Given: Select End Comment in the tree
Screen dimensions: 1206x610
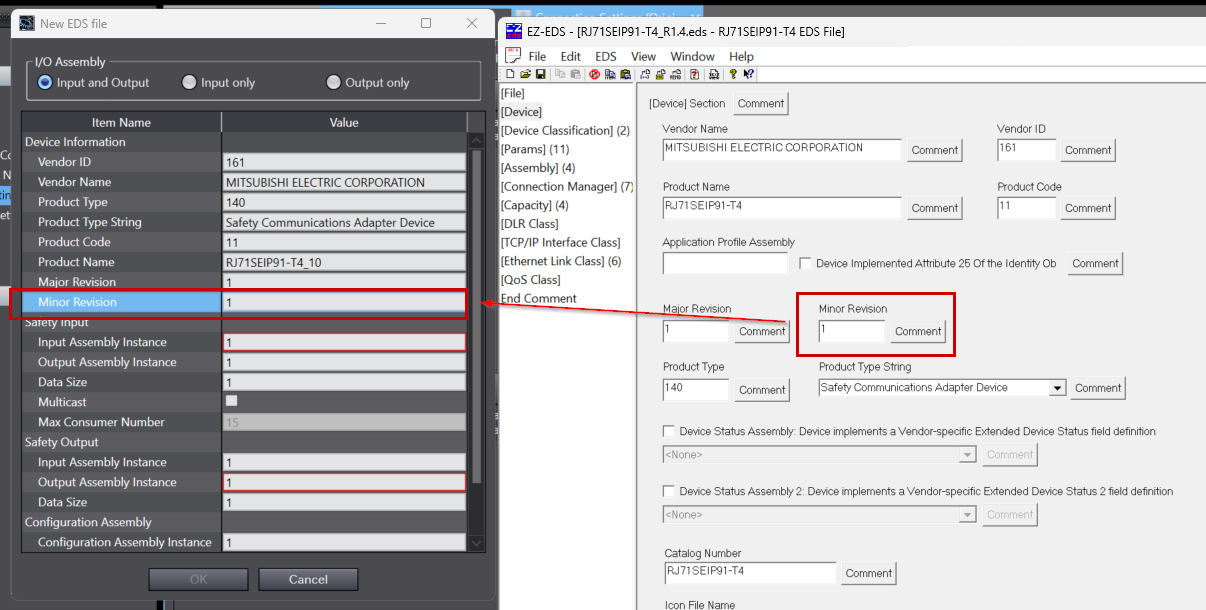Looking at the screenshot, I should tap(538, 298).
